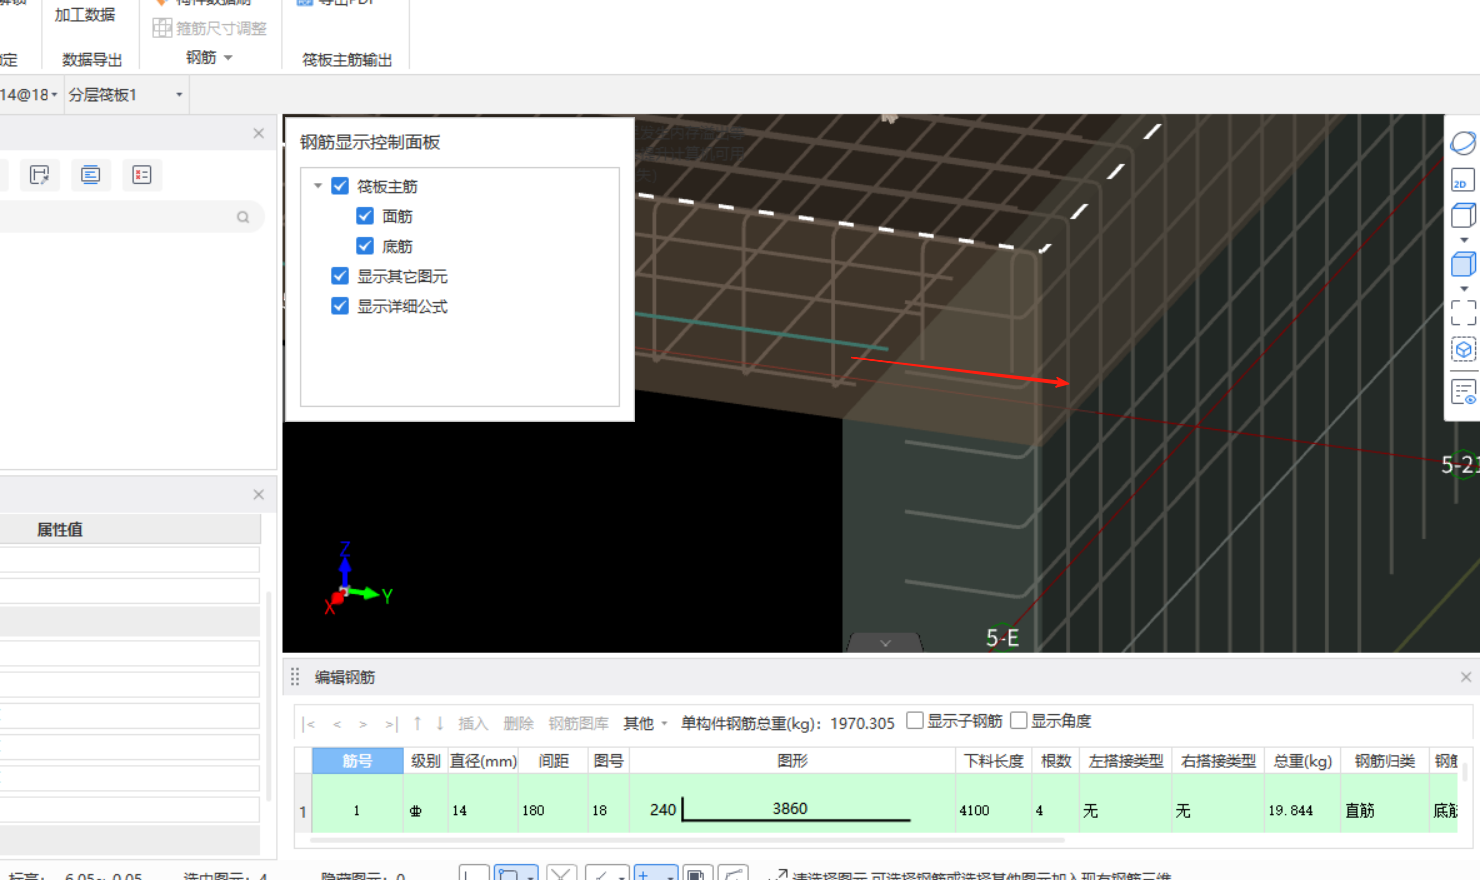Click the 箍筋尺寸调整 grid icon
The width and height of the screenshot is (1480, 880).
162,28
